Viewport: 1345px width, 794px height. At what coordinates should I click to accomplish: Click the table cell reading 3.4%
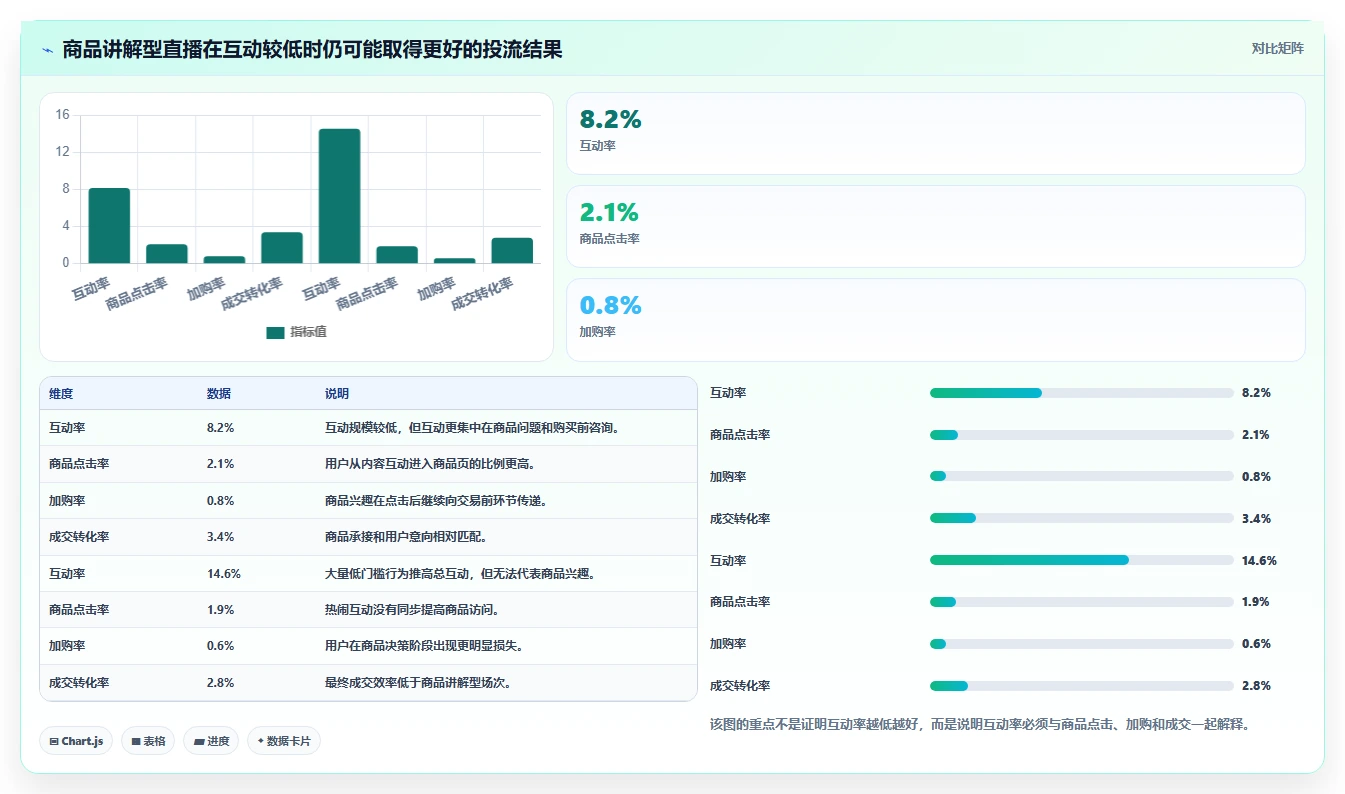point(221,537)
